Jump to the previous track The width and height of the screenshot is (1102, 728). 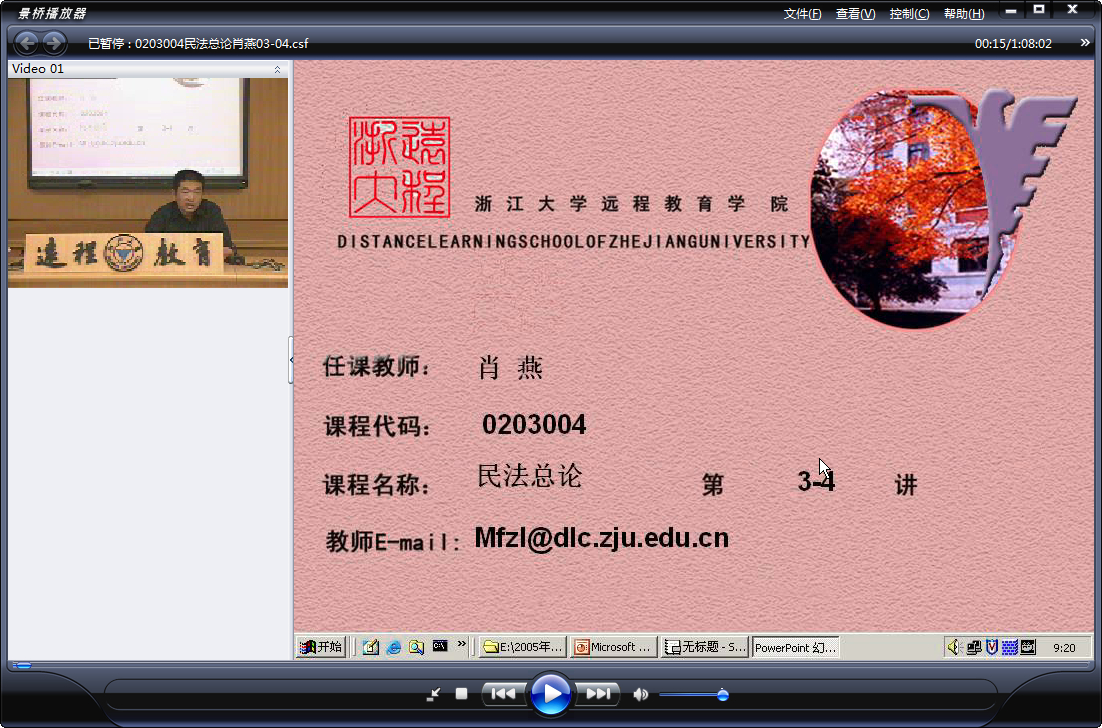503,694
